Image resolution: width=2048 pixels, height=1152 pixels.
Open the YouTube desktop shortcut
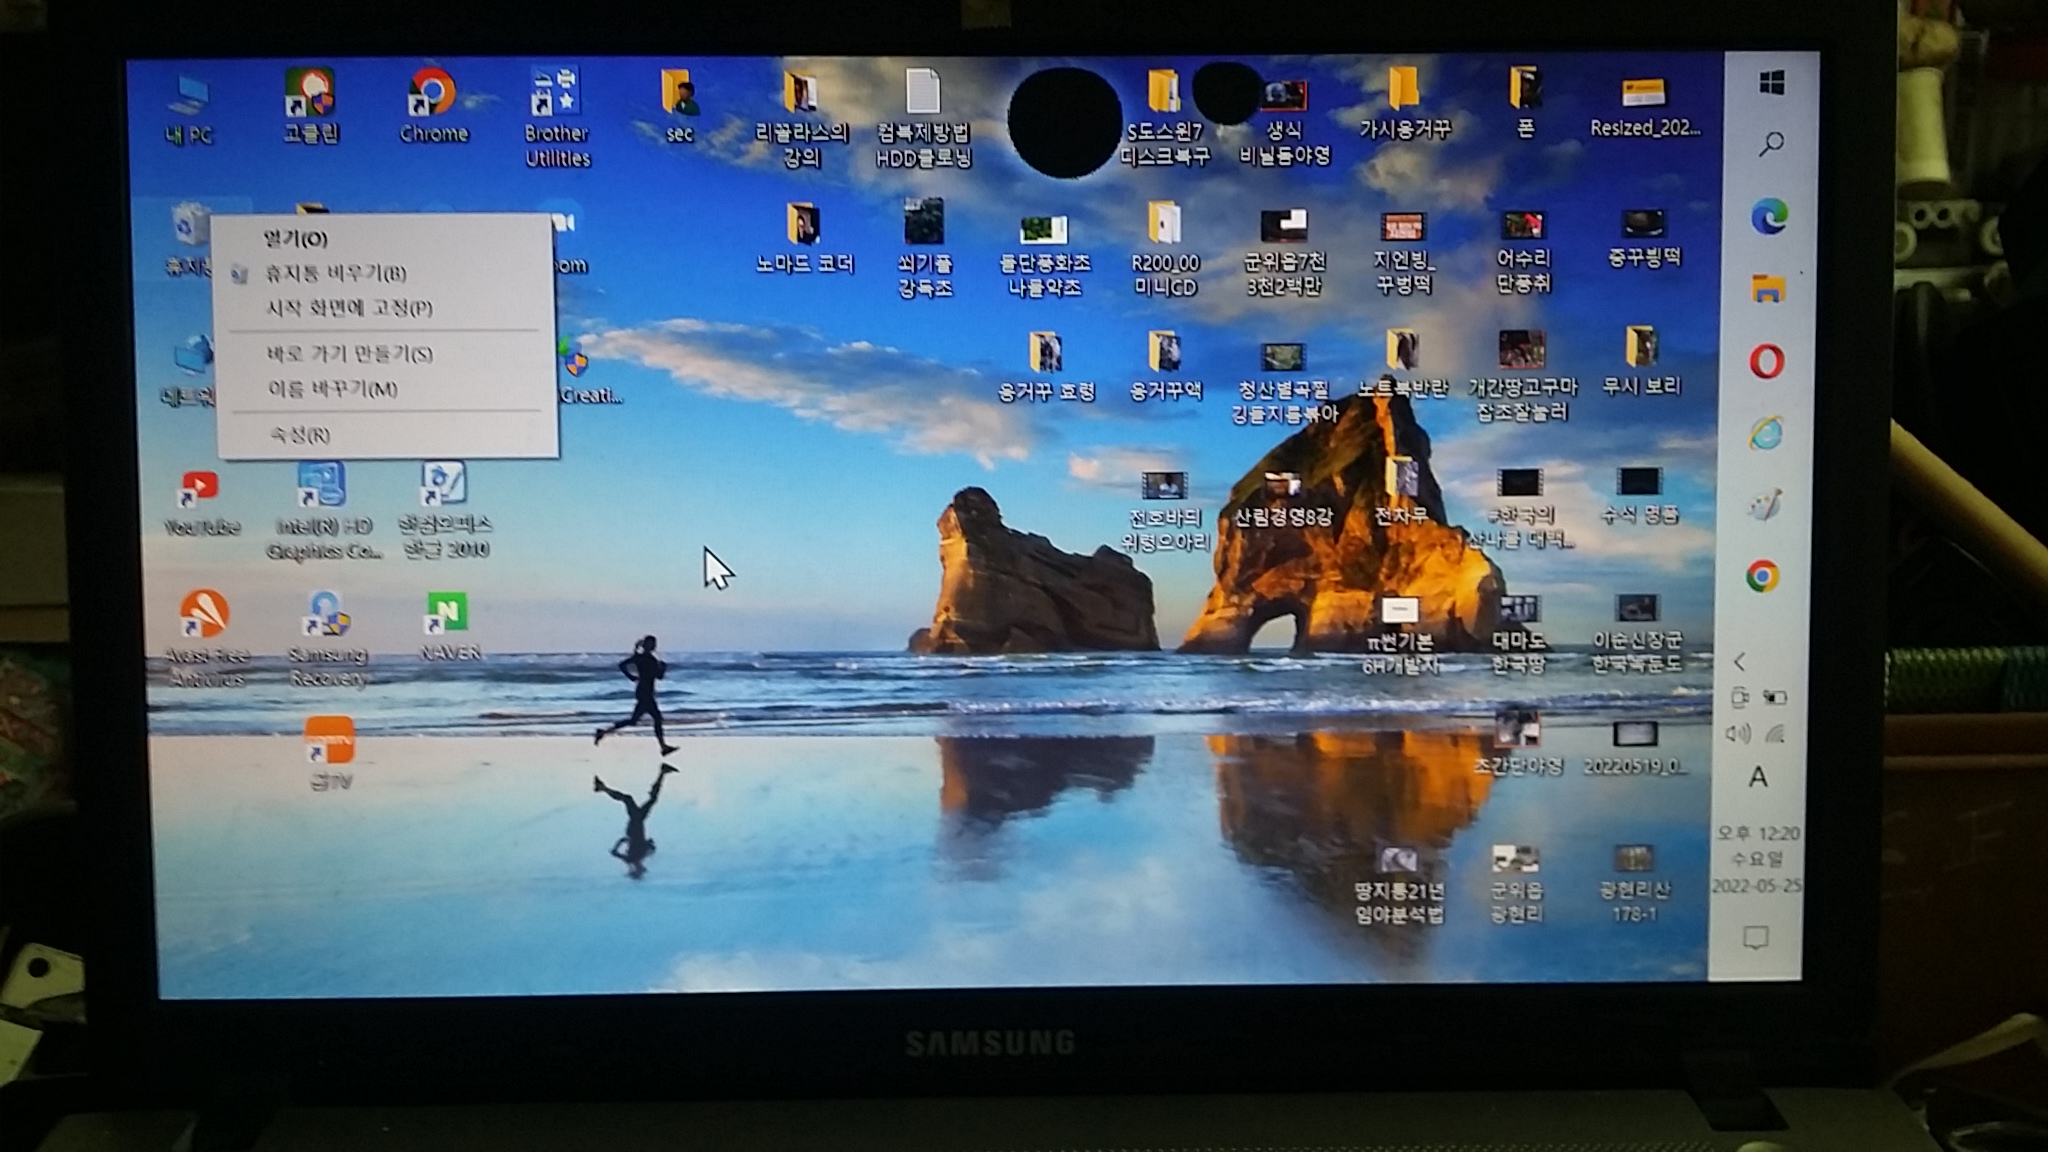coord(201,504)
